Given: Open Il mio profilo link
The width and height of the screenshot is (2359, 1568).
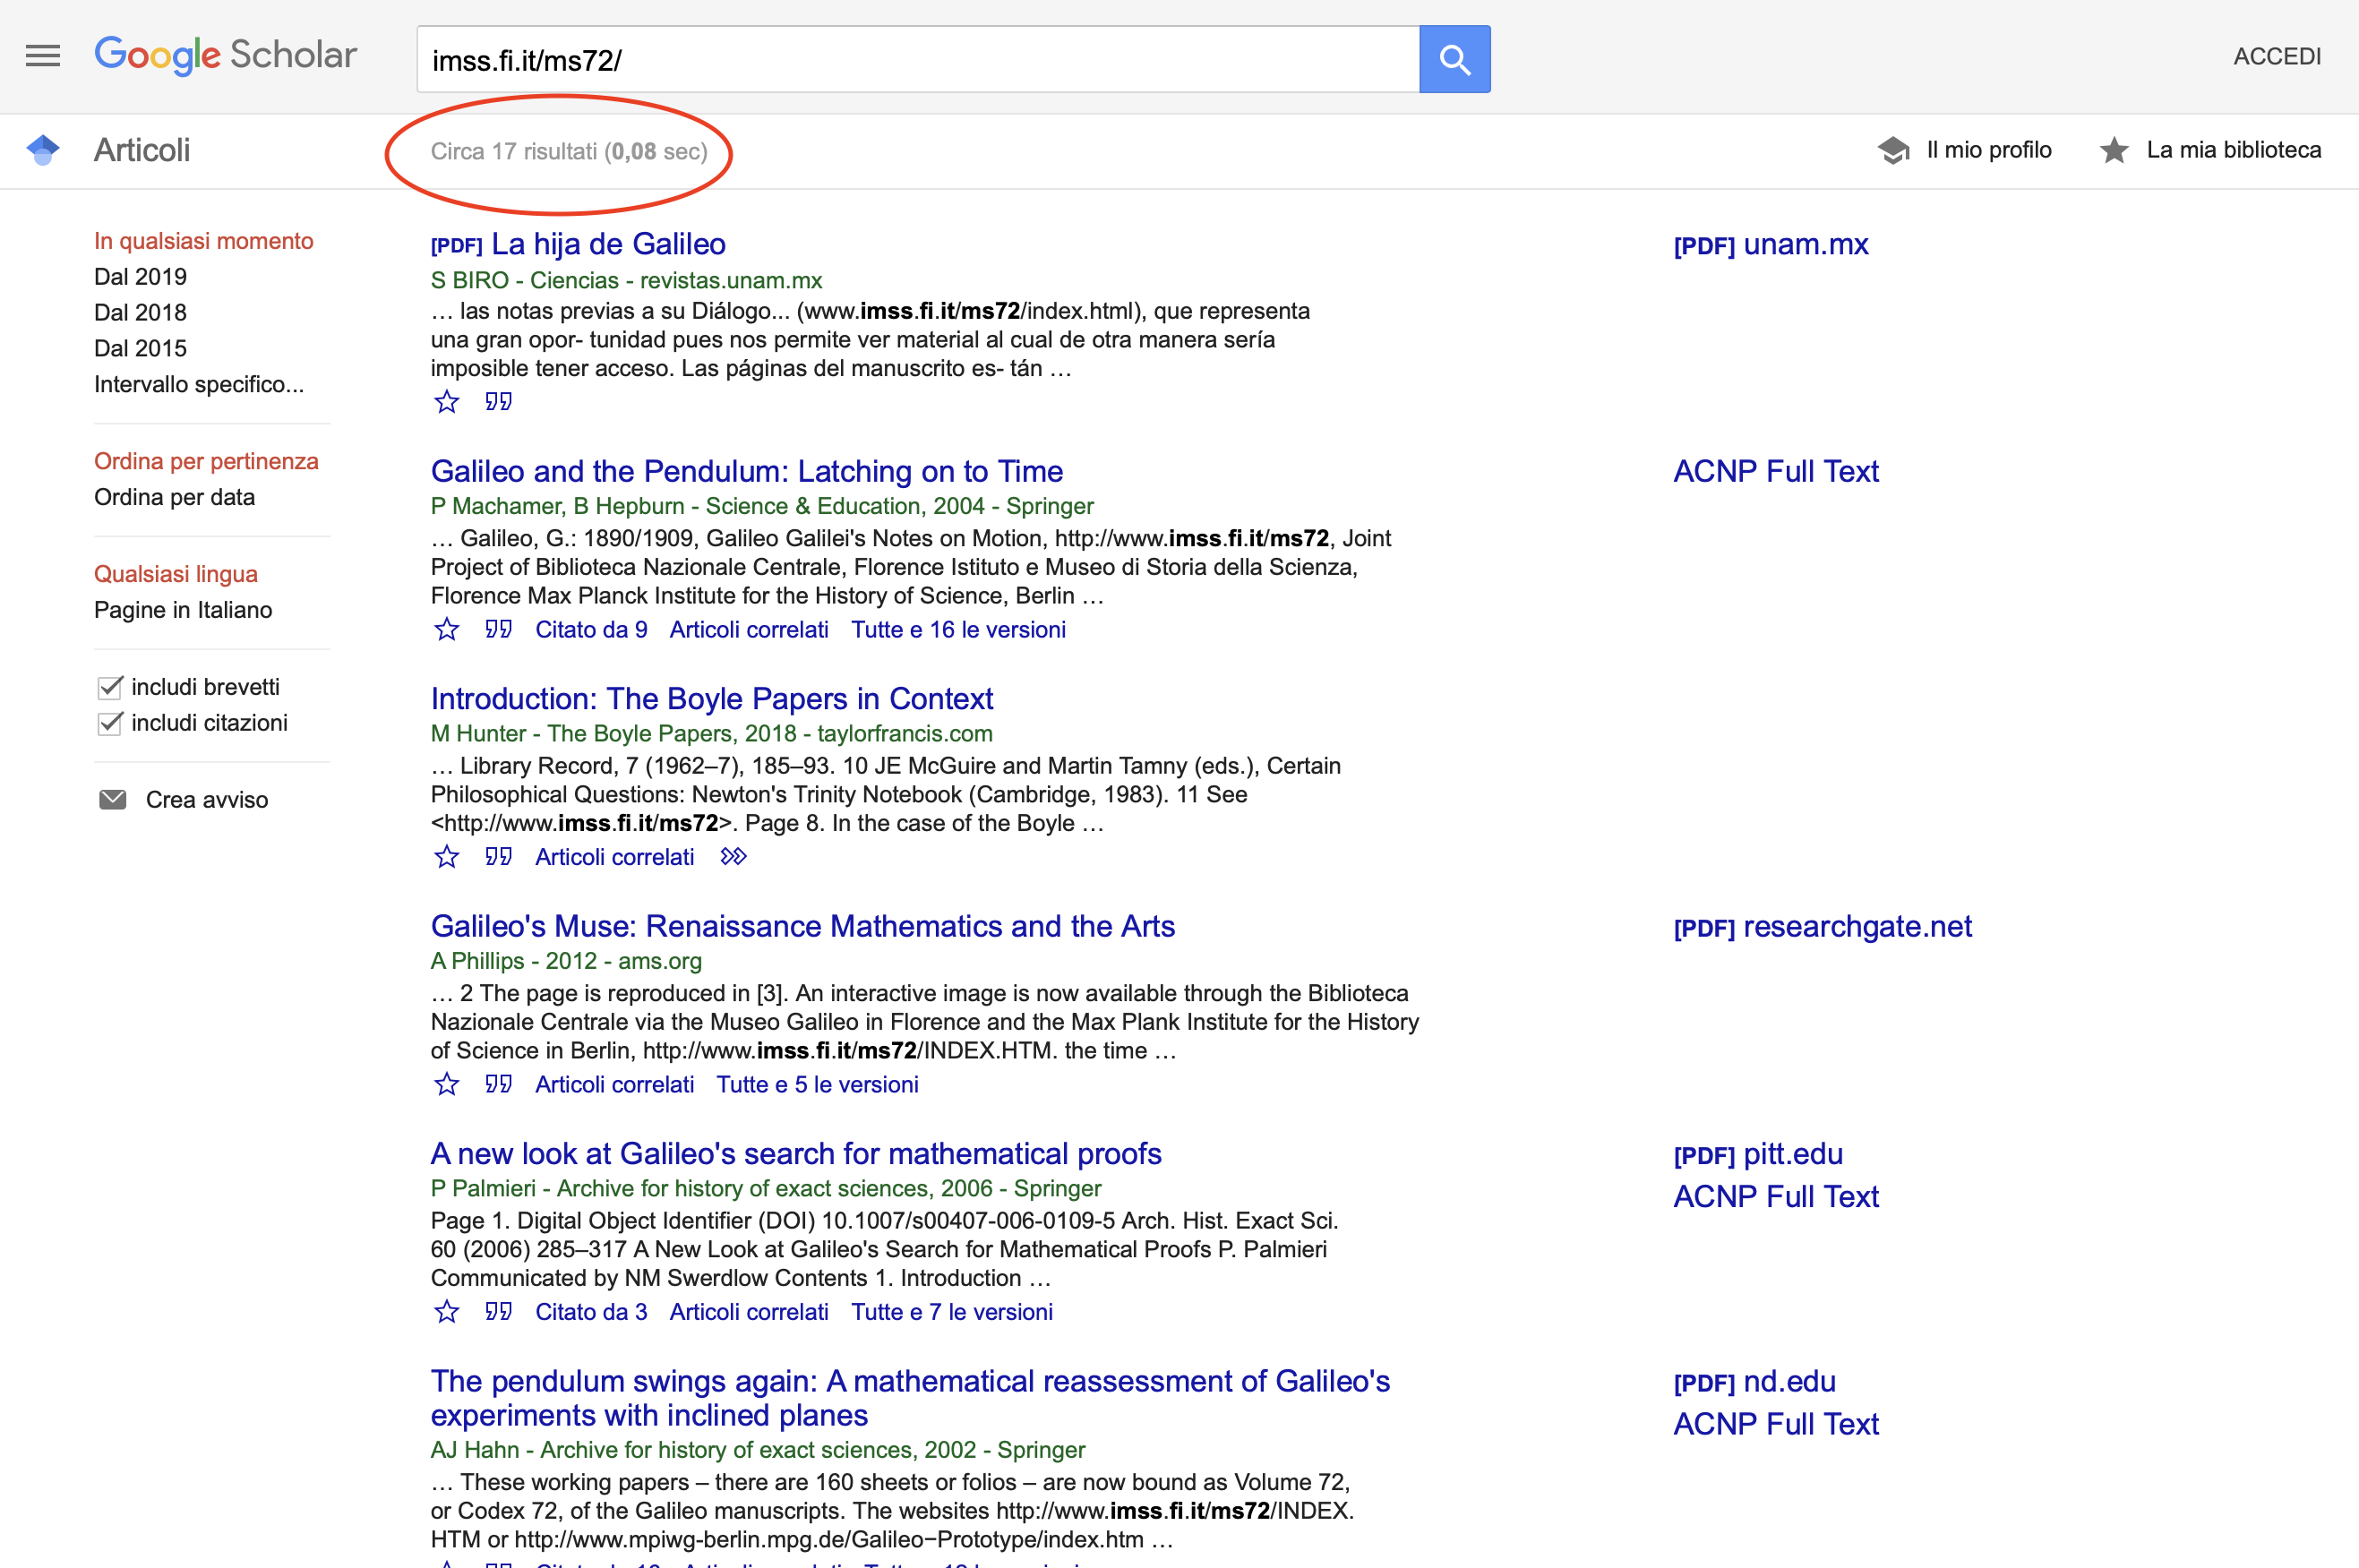Looking at the screenshot, I should [1989, 150].
